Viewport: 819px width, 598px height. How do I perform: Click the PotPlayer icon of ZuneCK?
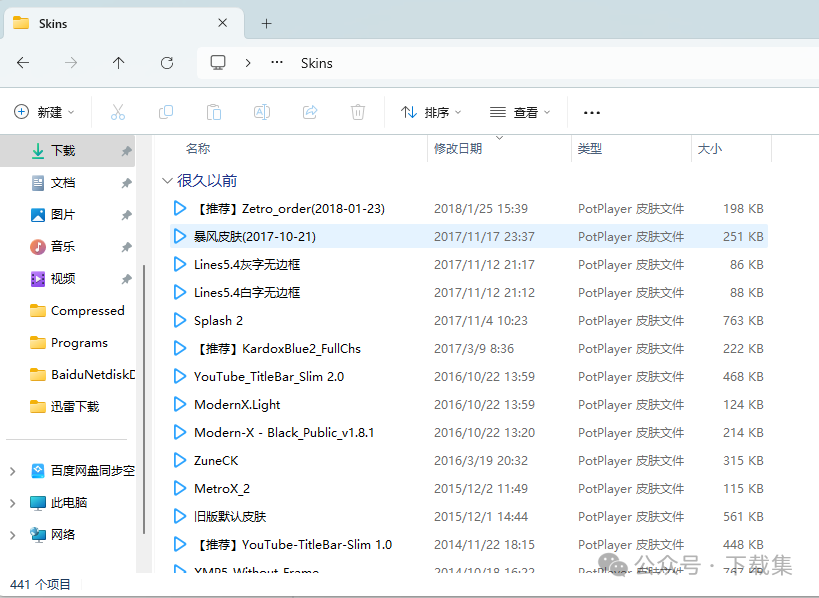180,460
